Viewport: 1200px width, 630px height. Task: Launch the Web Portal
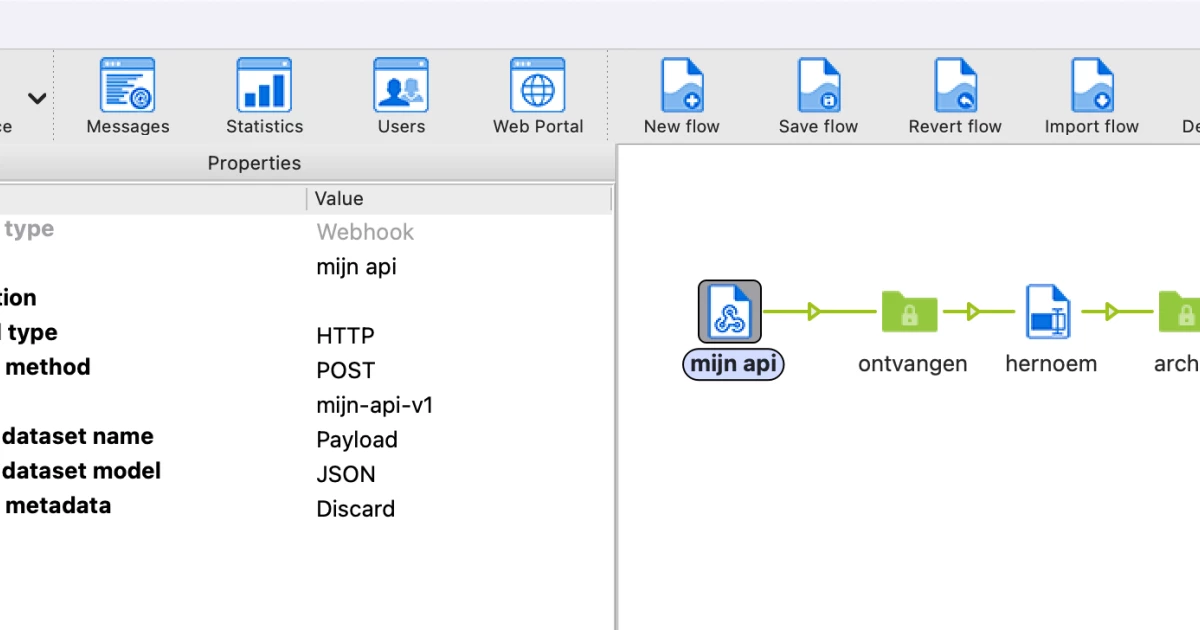point(537,95)
